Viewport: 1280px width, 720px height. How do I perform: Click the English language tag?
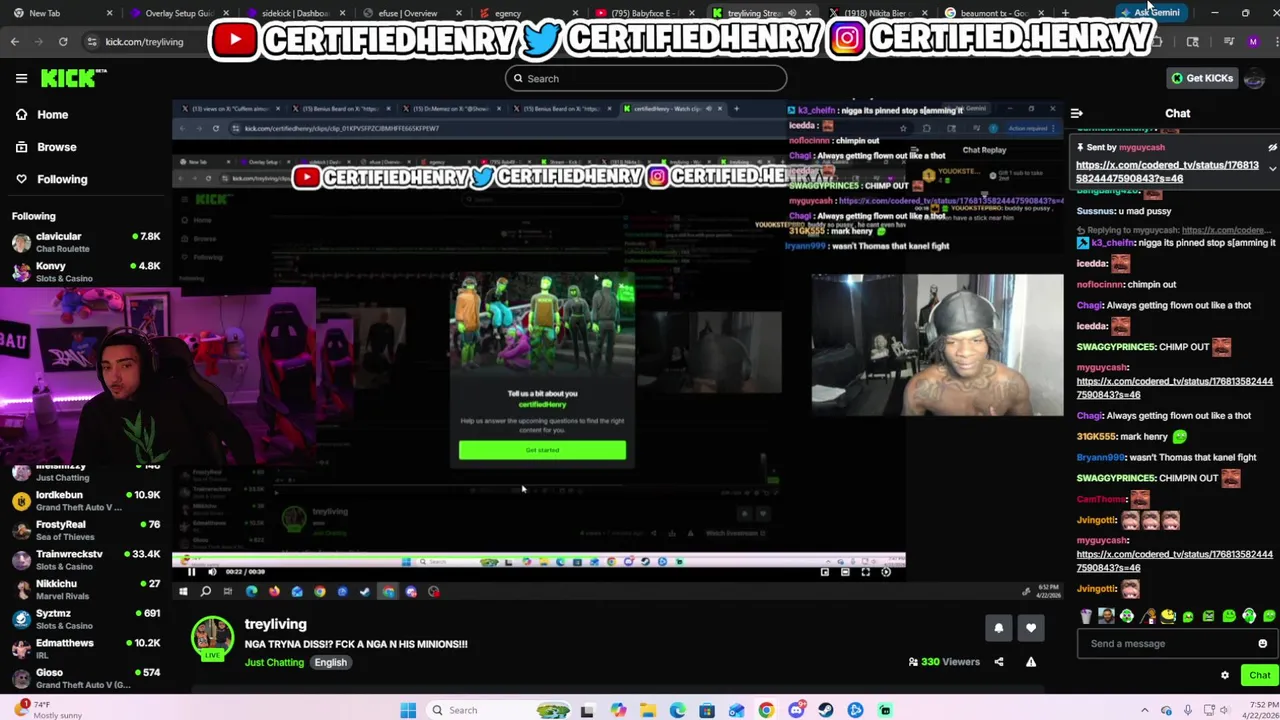[330, 662]
